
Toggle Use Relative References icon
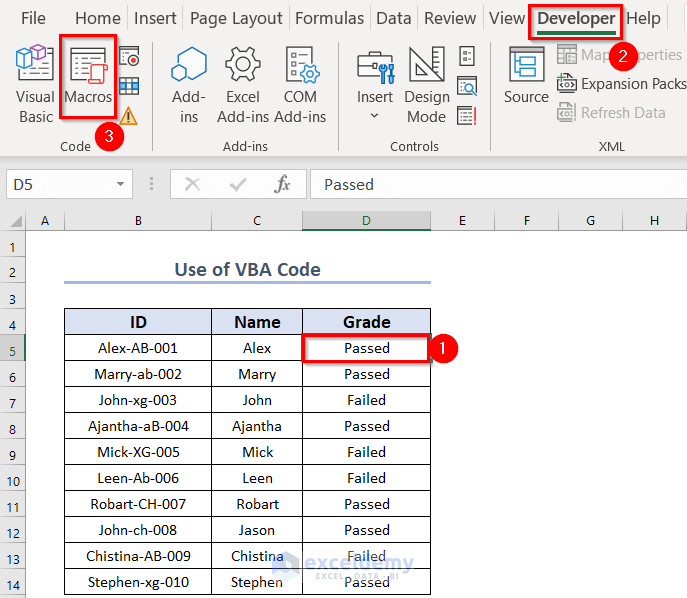pyautogui.click(x=129, y=86)
